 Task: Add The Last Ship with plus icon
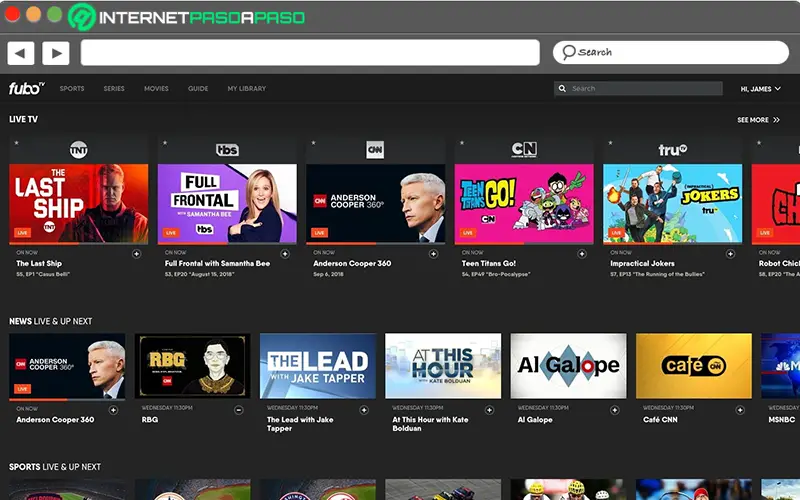pyautogui.click(x=136, y=254)
